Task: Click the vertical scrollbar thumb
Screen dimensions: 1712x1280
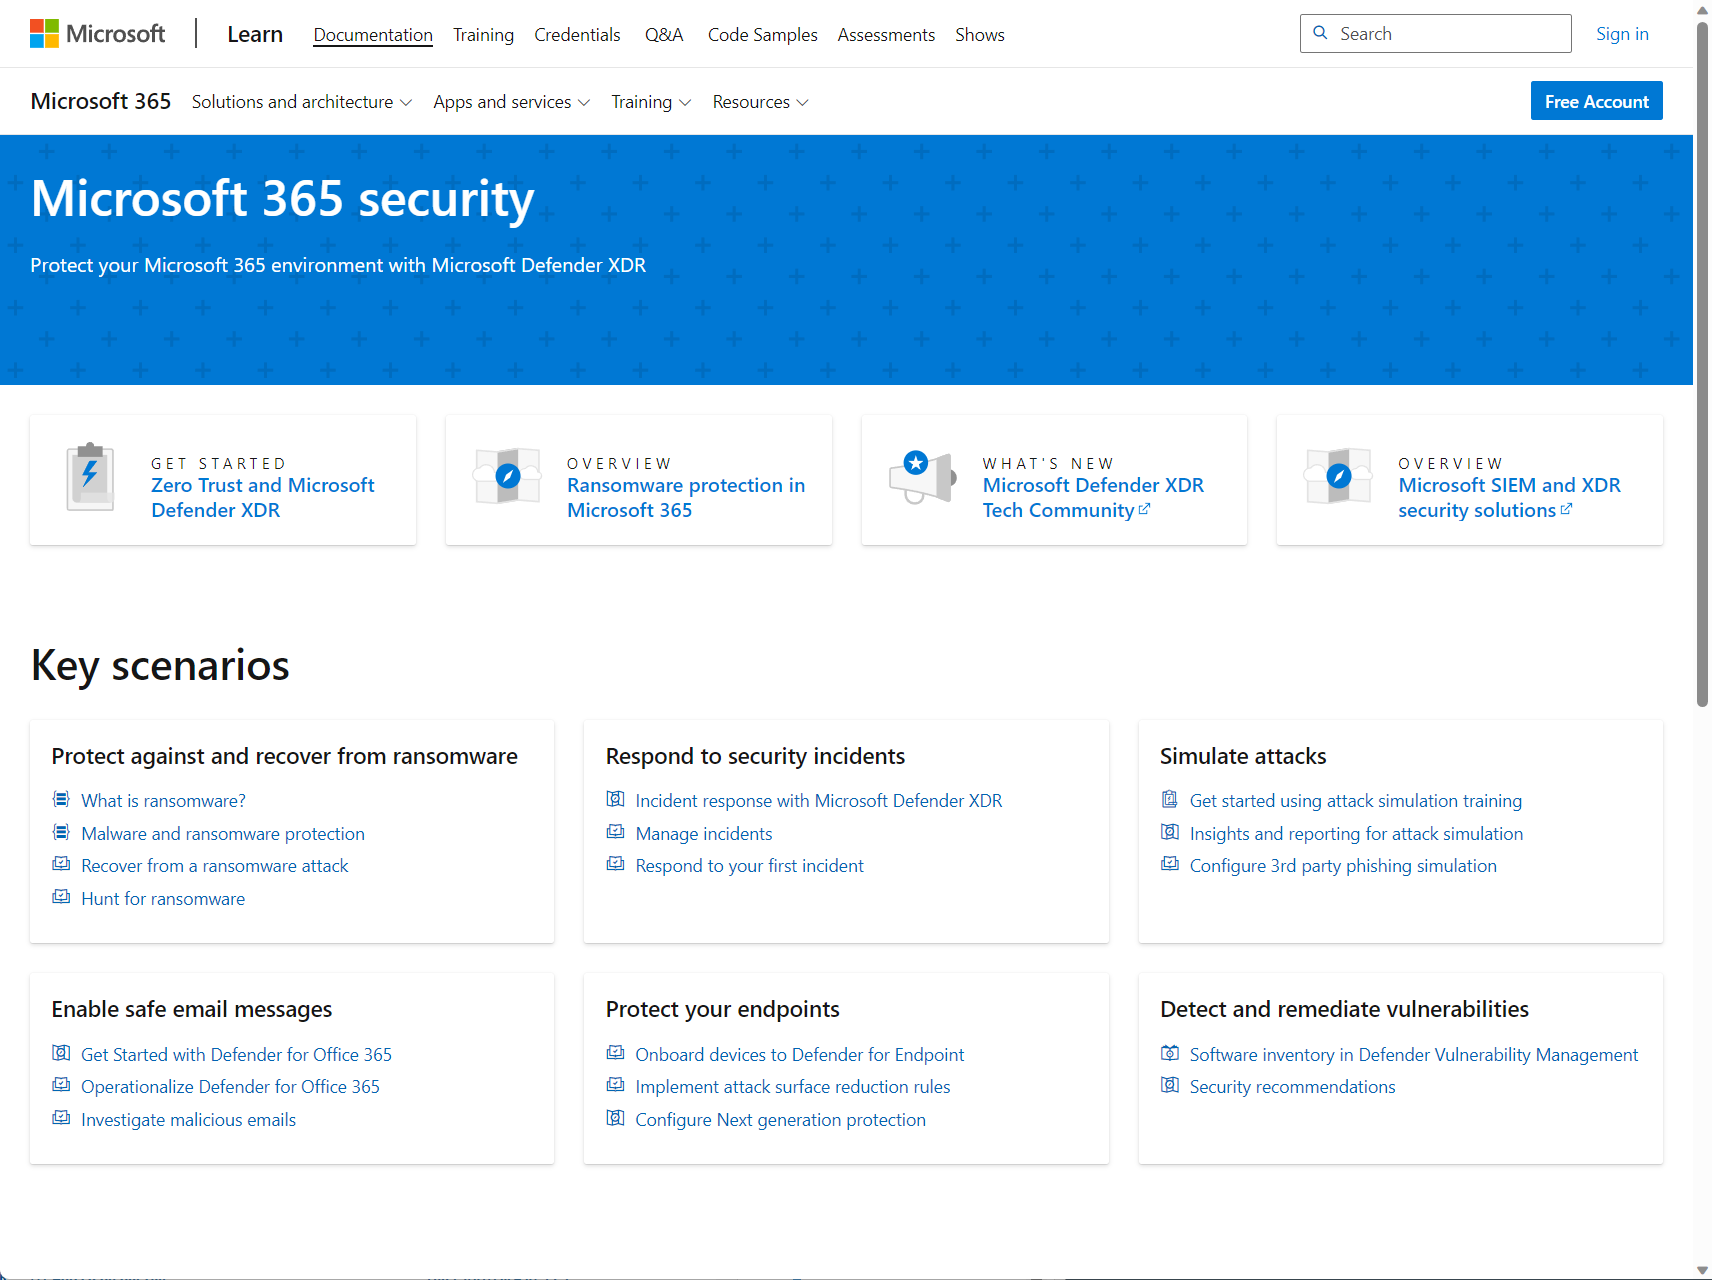Action: coord(1702,365)
